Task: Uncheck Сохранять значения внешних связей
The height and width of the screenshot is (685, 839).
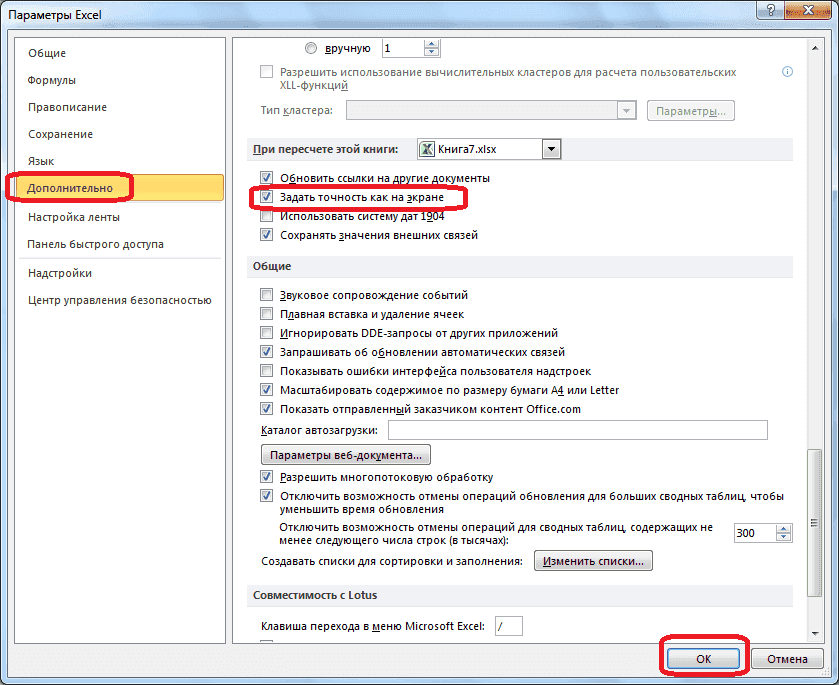Action: pyautogui.click(x=266, y=234)
